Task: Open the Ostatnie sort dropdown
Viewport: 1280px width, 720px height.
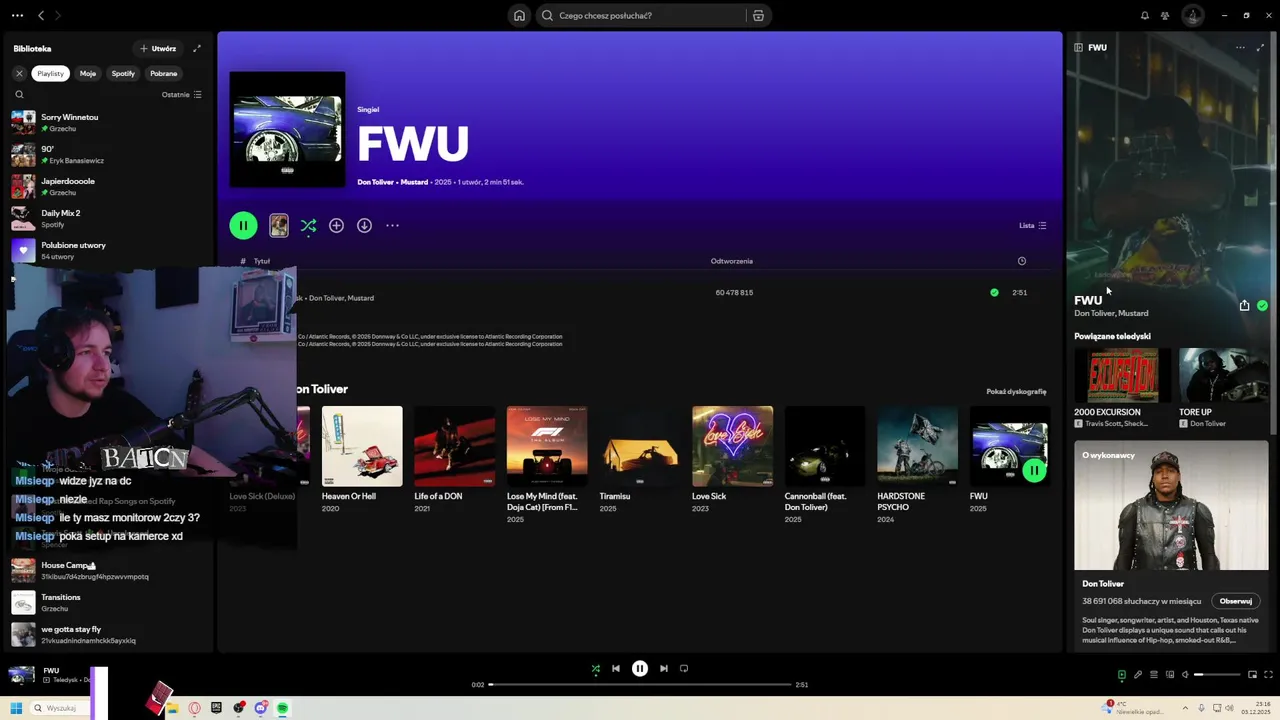Action: [x=182, y=94]
